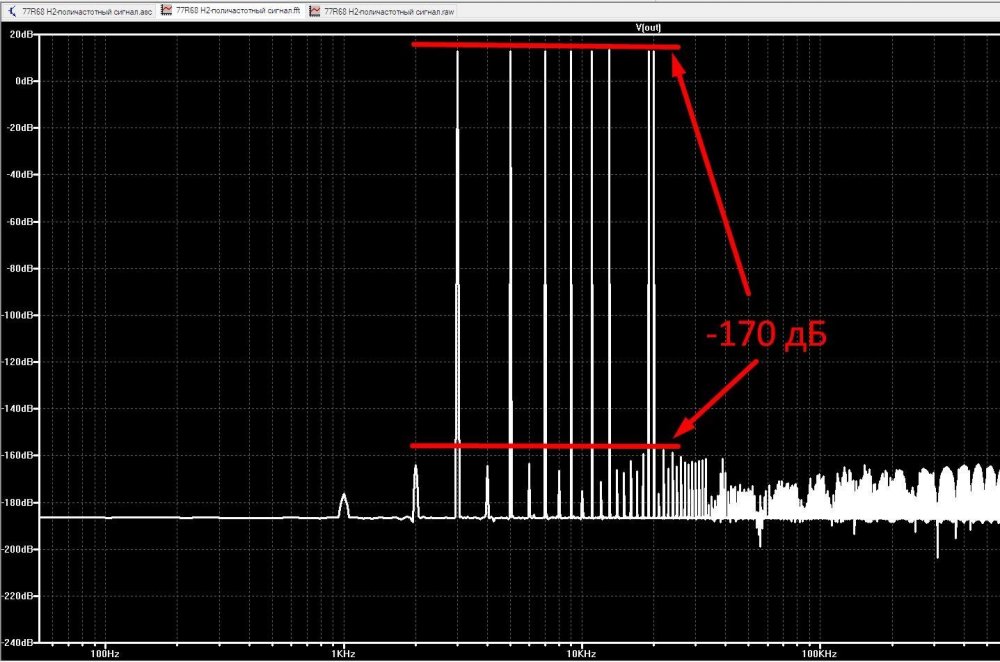Viewport: 1000px width, 662px height.
Task: Click the 10KHz frequency axis label
Action: (x=581, y=653)
